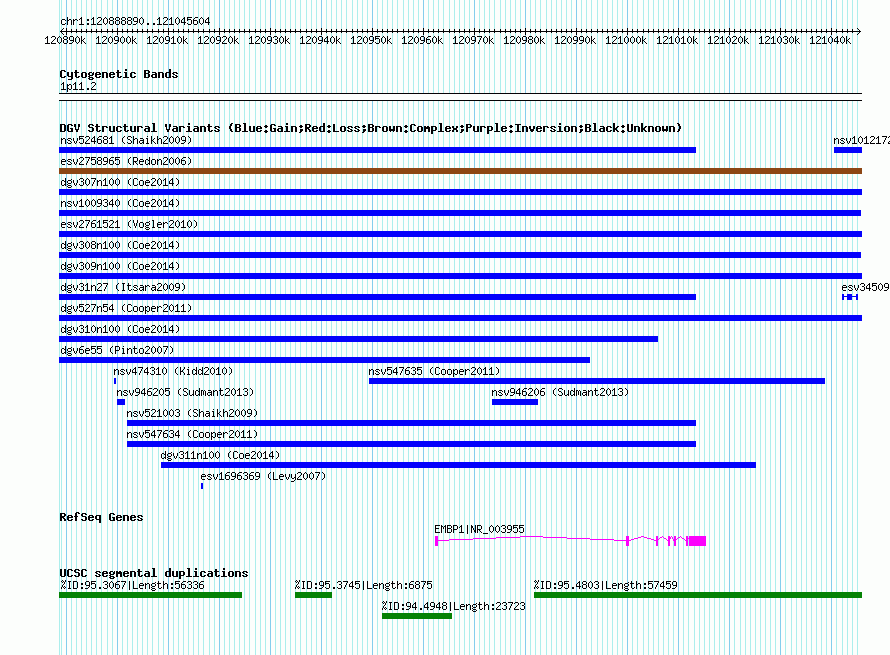Click the nsv1012172 label at right edge
Image resolution: width=890 pixels, height=655 pixels.
point(861,140)
